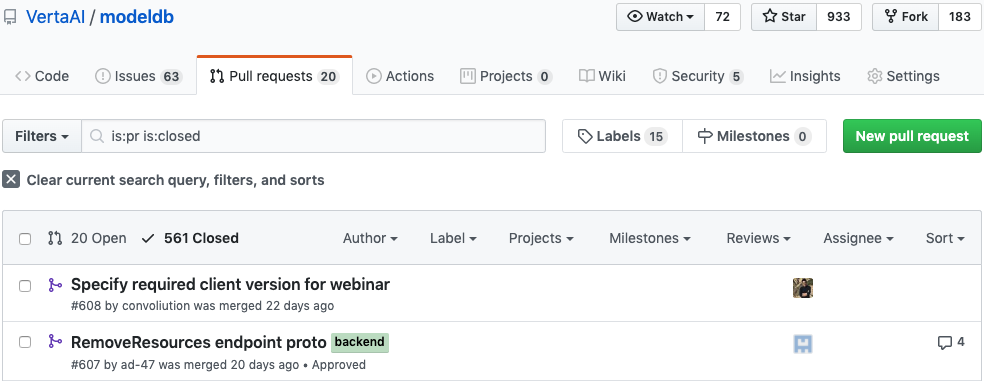Open the repository Projects tab
This screenshot has height=381, width=984.
coord(506,77)
